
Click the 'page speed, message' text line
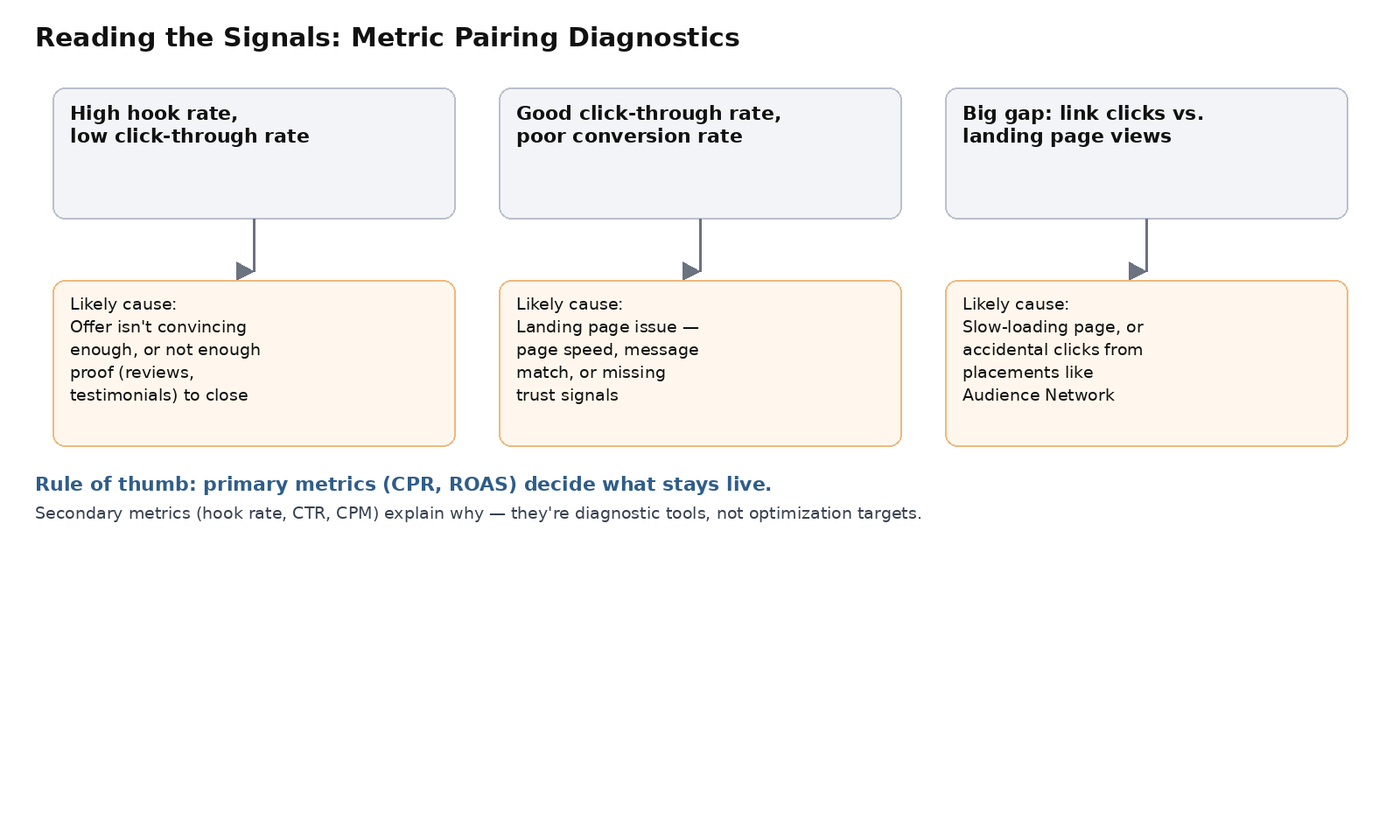click(607, 350)
